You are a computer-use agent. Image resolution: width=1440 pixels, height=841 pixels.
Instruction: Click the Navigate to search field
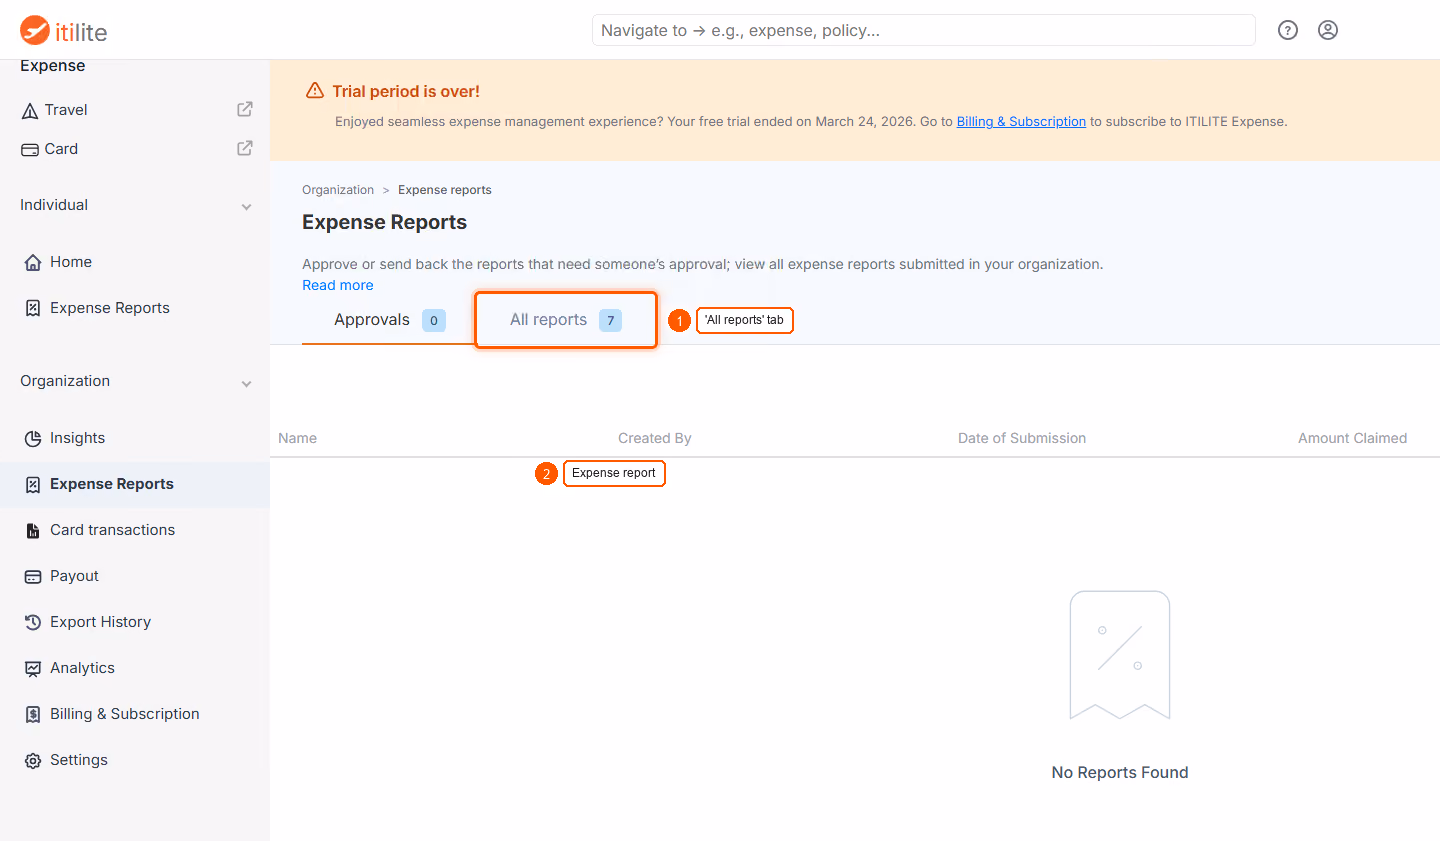click(924, 30)
